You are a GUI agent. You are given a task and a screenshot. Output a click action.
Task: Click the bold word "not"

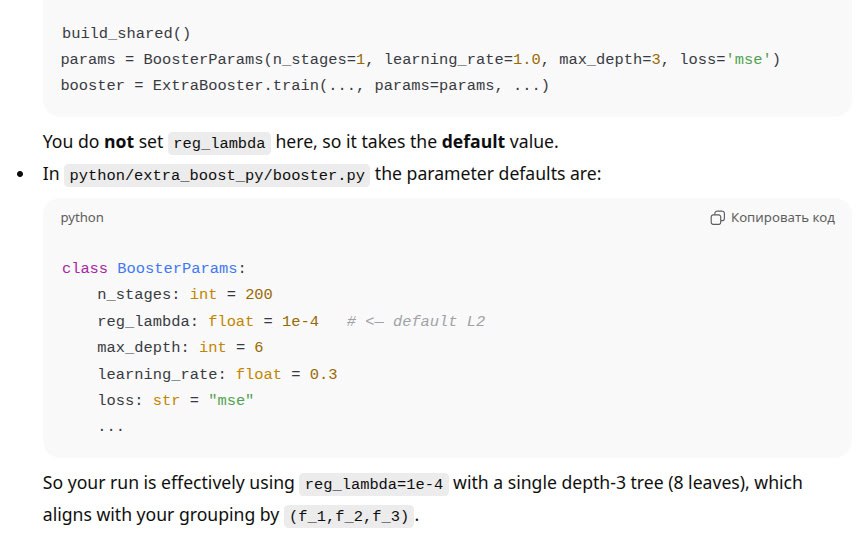(119, 142)
